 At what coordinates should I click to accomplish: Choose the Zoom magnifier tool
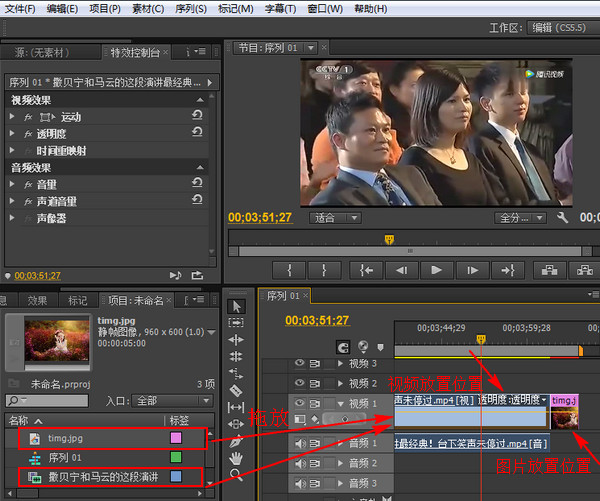tap(236, 475)
